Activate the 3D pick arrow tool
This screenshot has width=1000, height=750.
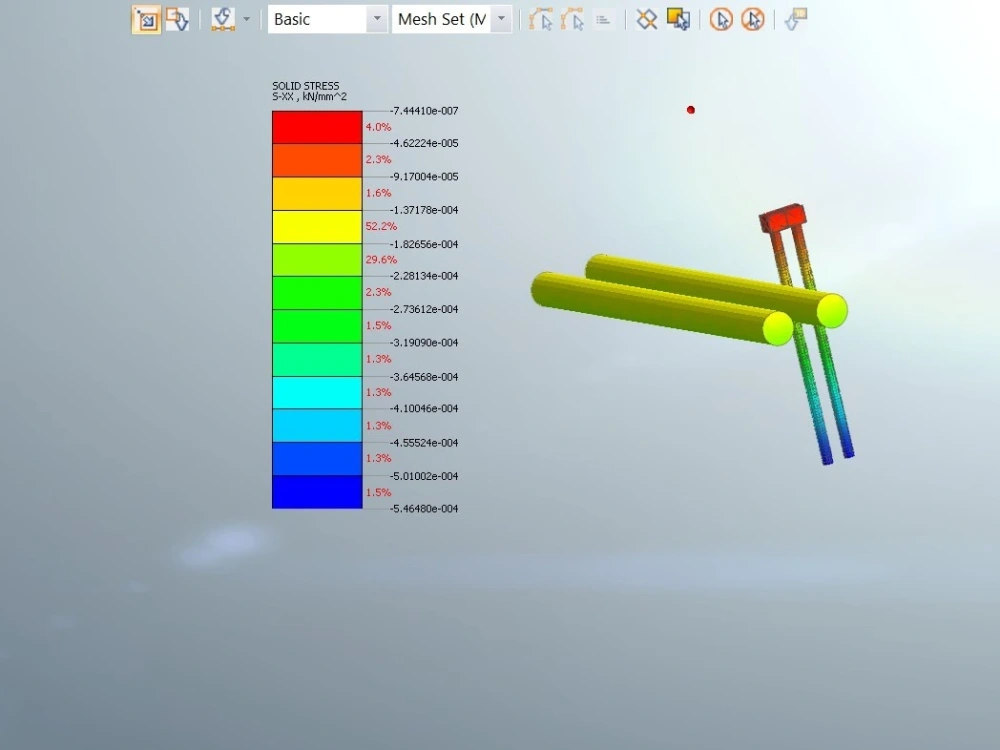[x=795, y=19]
